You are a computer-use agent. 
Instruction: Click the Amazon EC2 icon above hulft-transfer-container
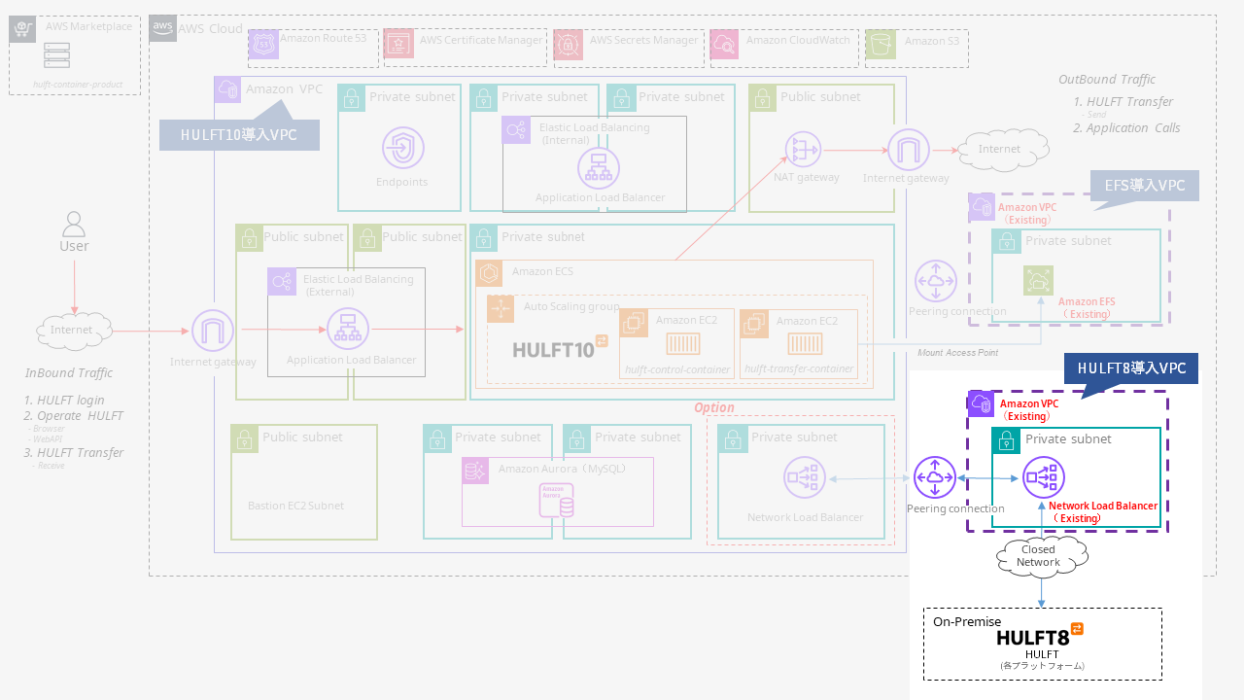click(754, 322)
